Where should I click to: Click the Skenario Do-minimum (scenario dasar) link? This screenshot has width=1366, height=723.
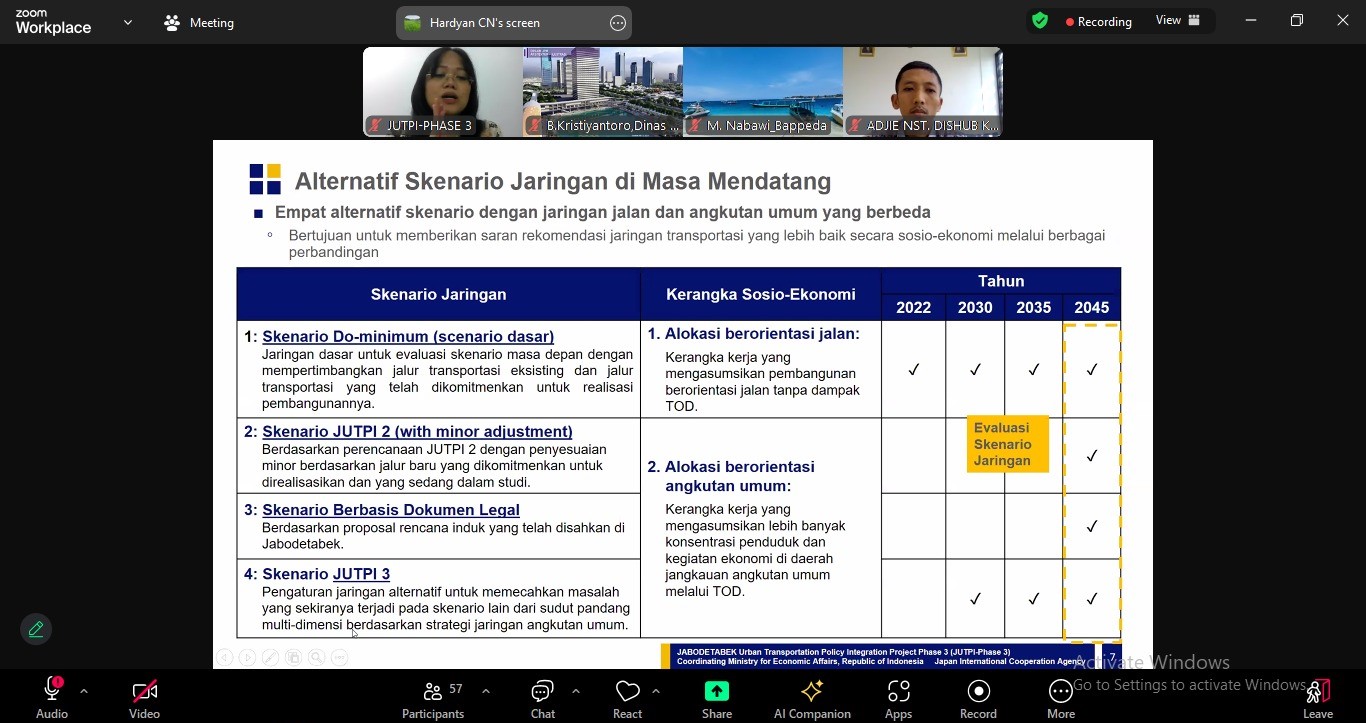[408, 336]
